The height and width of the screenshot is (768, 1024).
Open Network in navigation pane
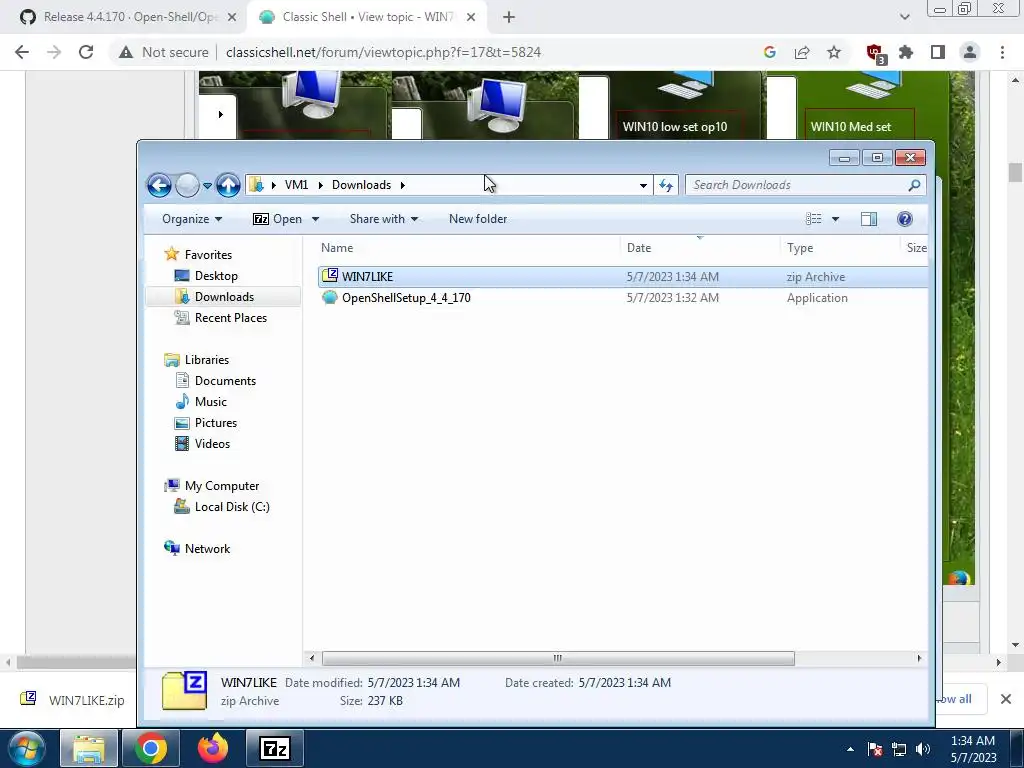click(x=207, y=549)
